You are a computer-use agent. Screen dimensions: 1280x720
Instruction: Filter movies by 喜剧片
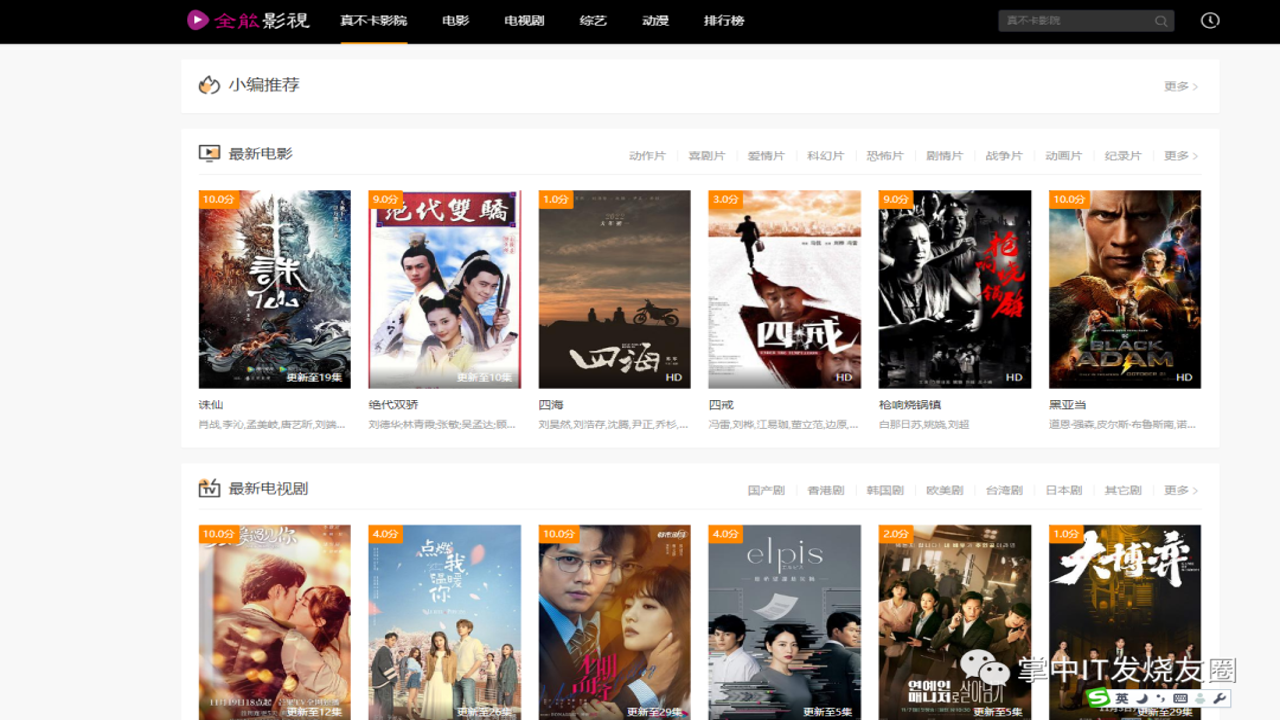click(707, 156)
